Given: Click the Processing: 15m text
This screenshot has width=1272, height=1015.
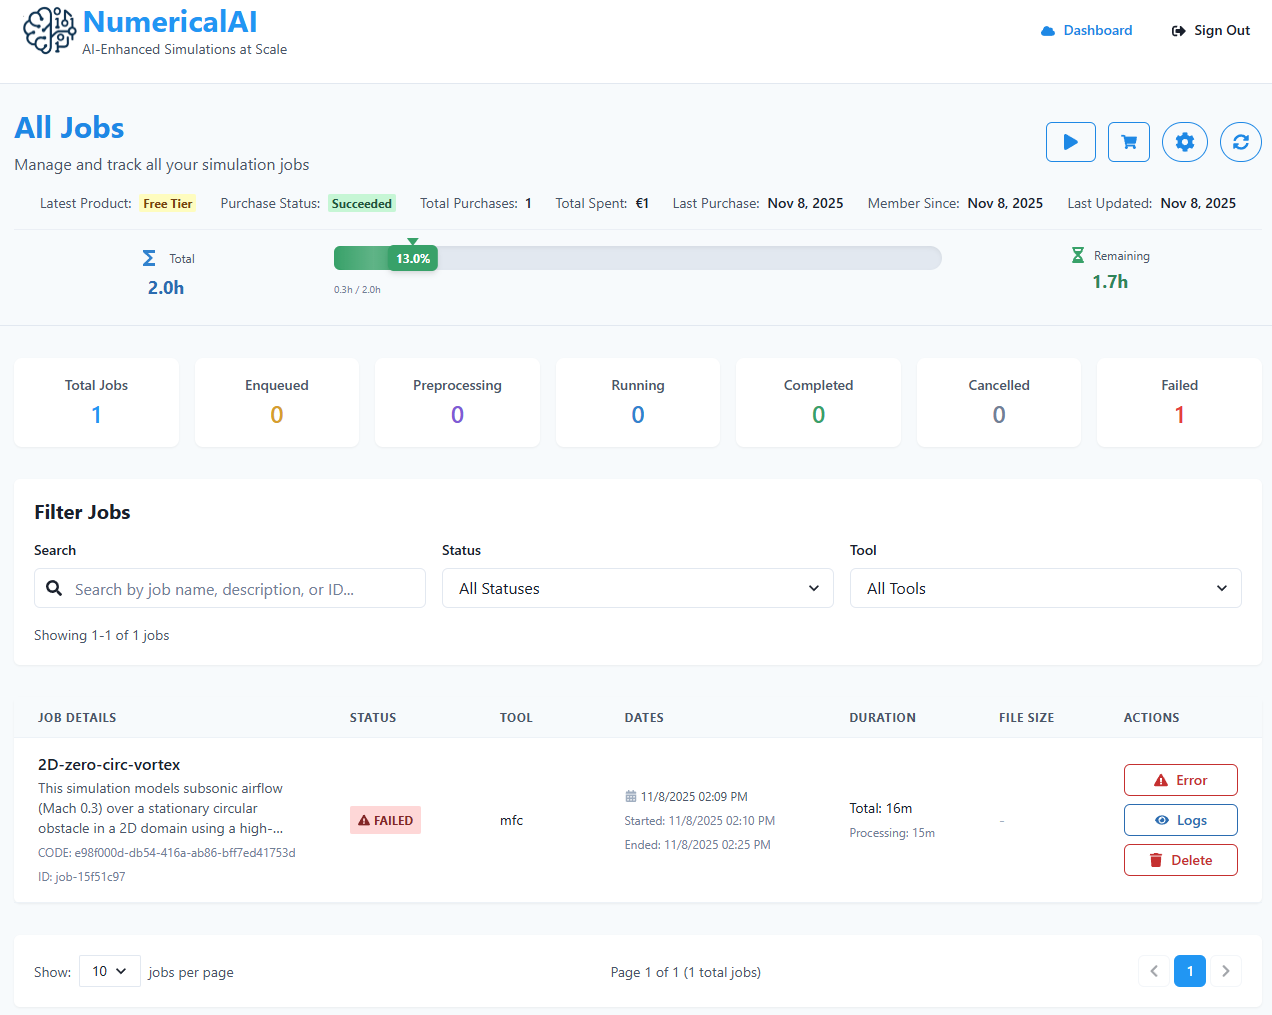Looking at the screenshot, I should tap(892, 833).
